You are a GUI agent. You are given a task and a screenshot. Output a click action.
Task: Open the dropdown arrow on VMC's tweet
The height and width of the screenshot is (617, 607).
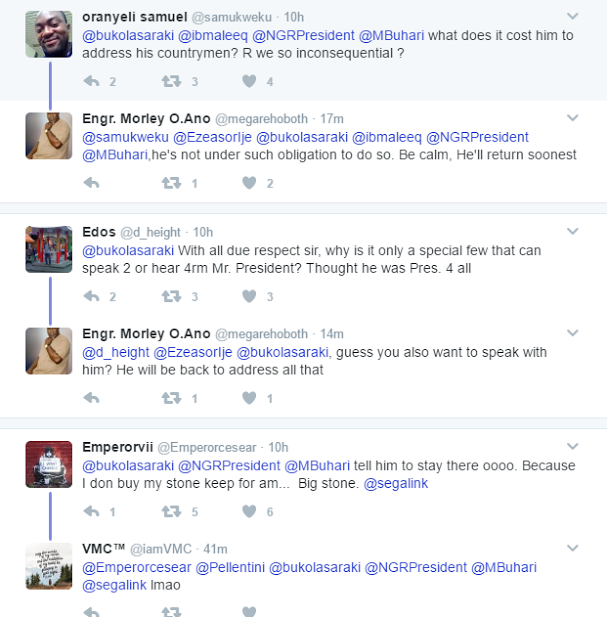tap(572, 548)
